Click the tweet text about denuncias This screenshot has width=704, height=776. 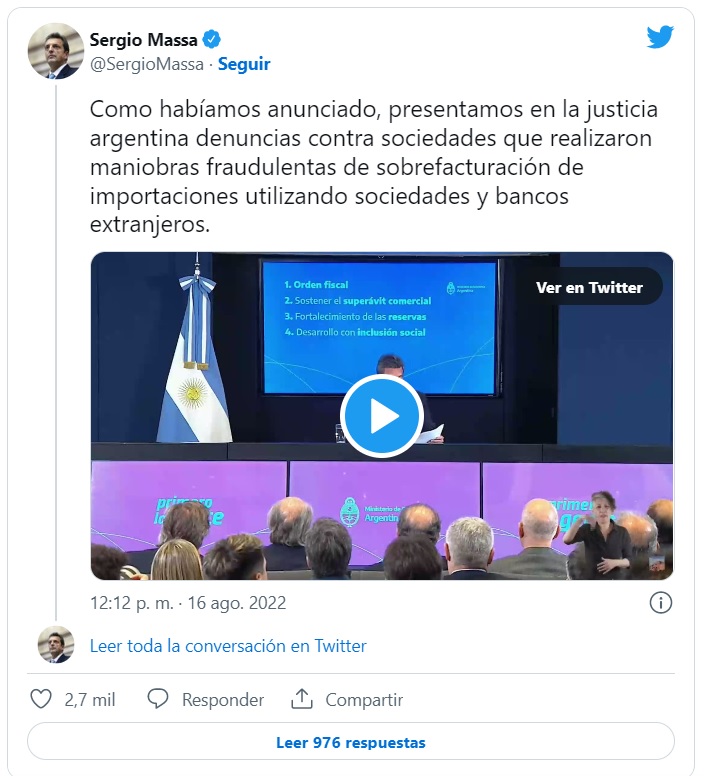coord(374,167)
